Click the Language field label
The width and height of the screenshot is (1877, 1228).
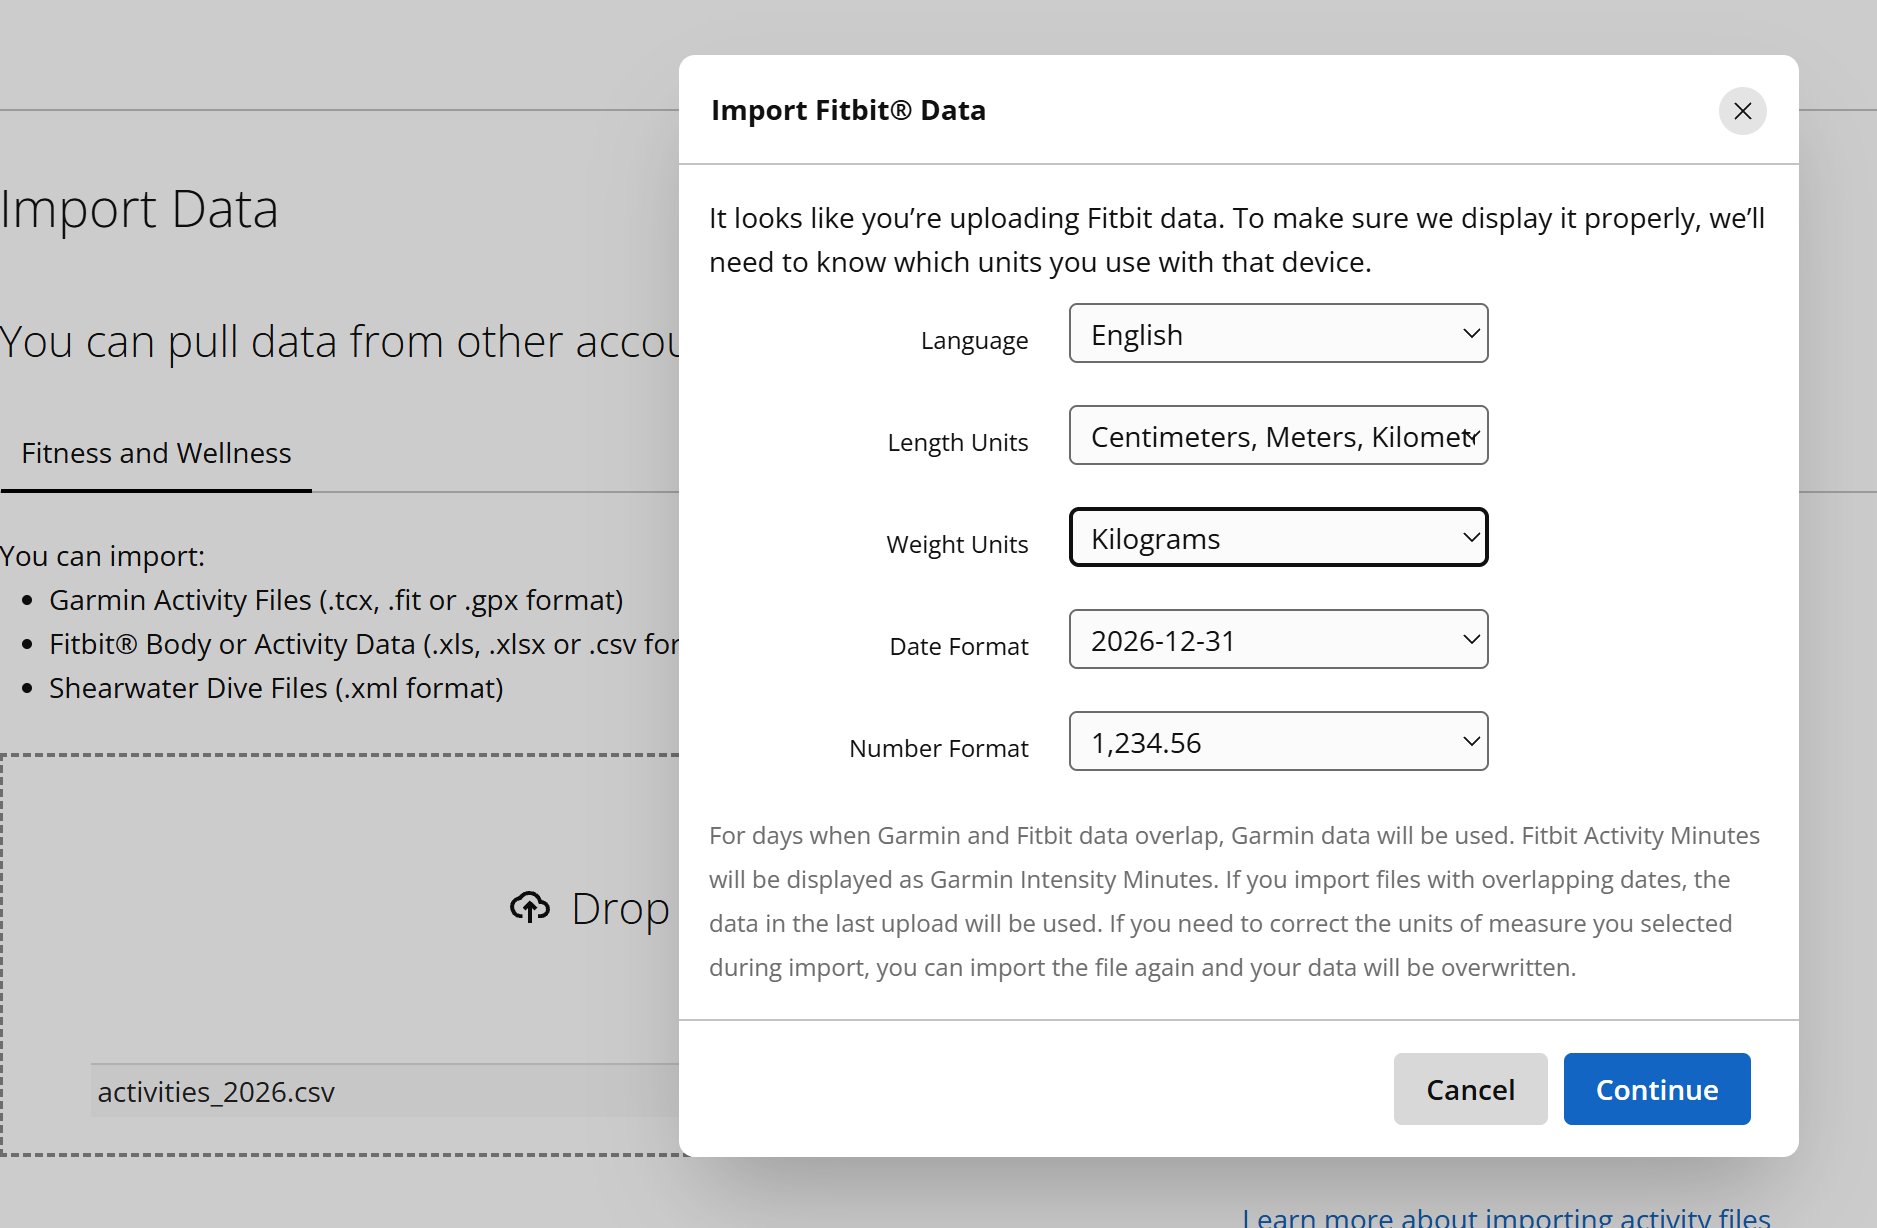974,341
